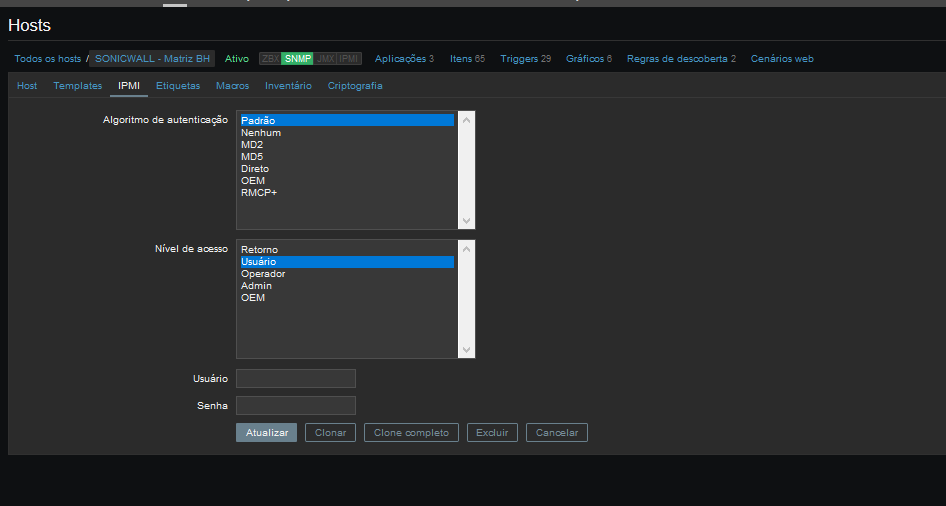This screenshot has height=506, width=946.
Task: Click the ZBX availability status badge
Action: point(270,59)
